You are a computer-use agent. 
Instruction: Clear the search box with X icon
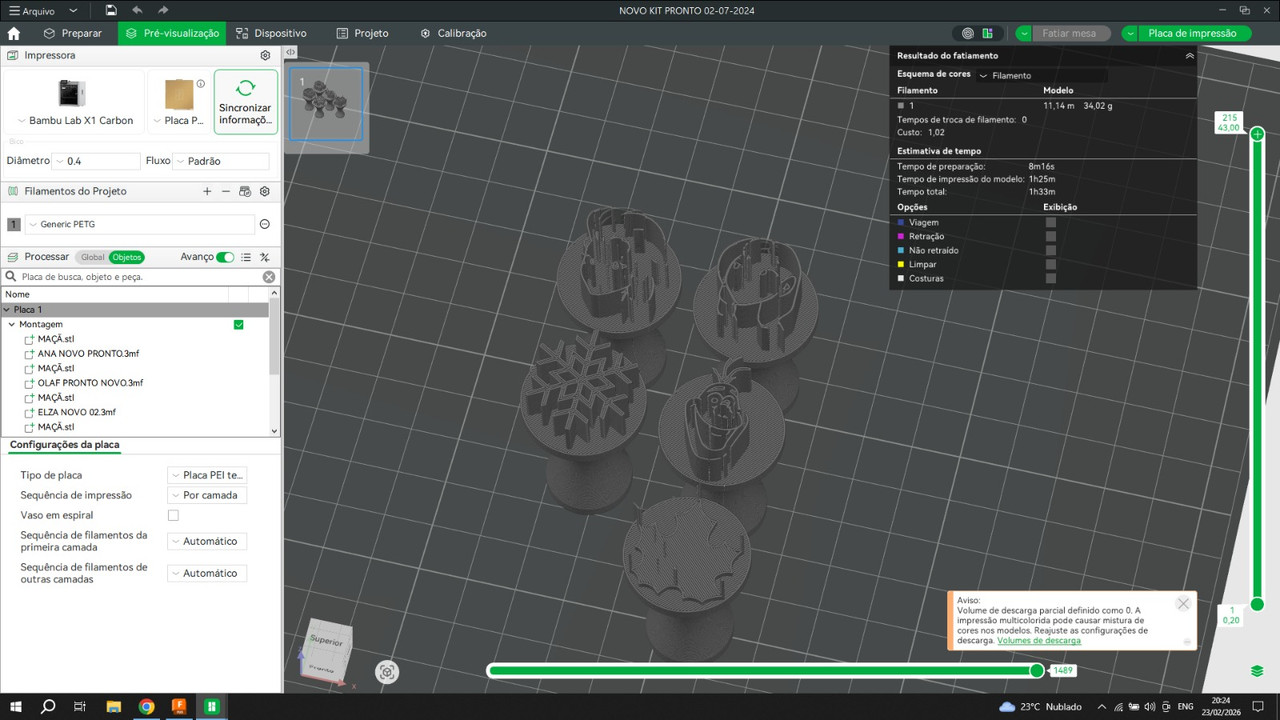point(269,277)
